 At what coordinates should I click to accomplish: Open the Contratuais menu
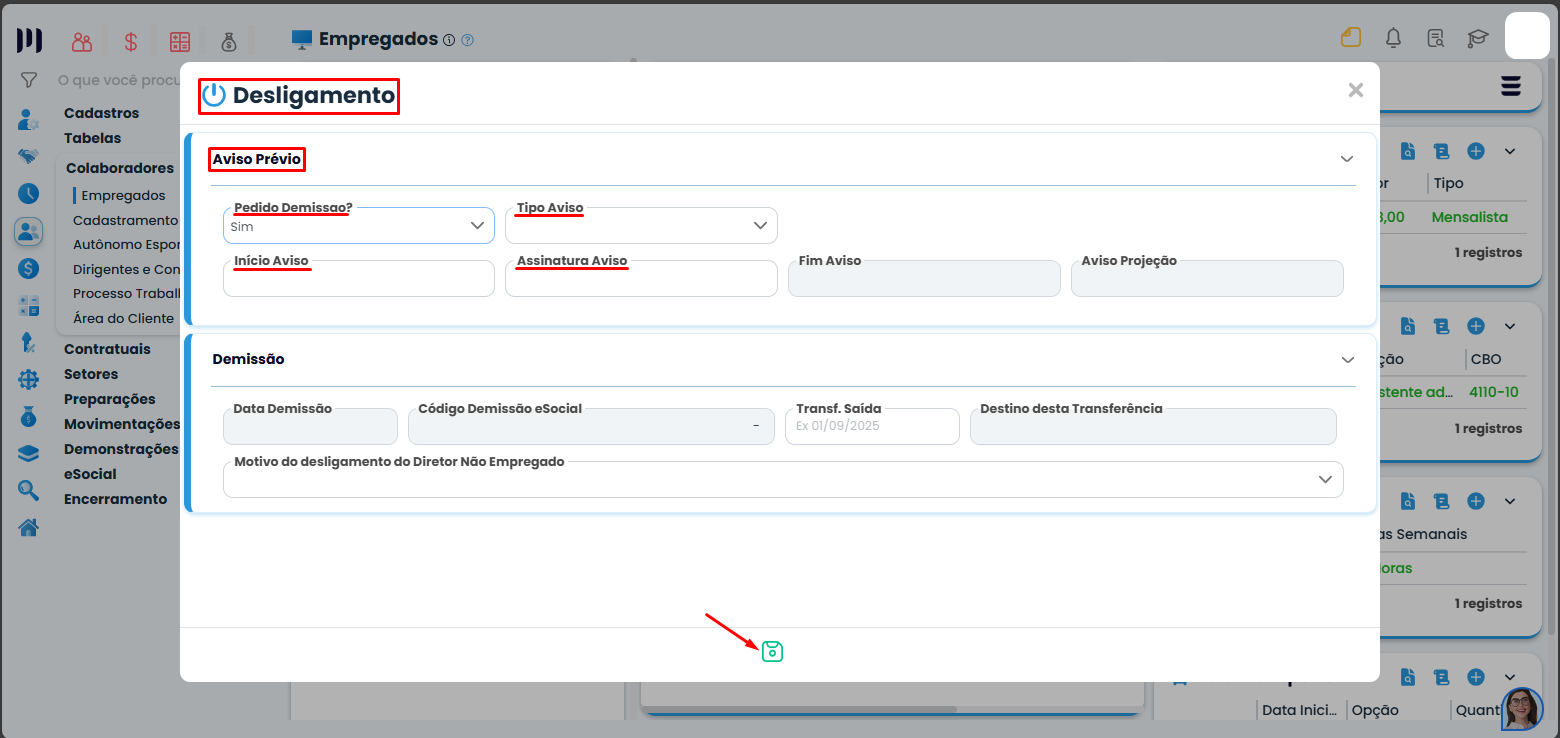tap(108, 349)
